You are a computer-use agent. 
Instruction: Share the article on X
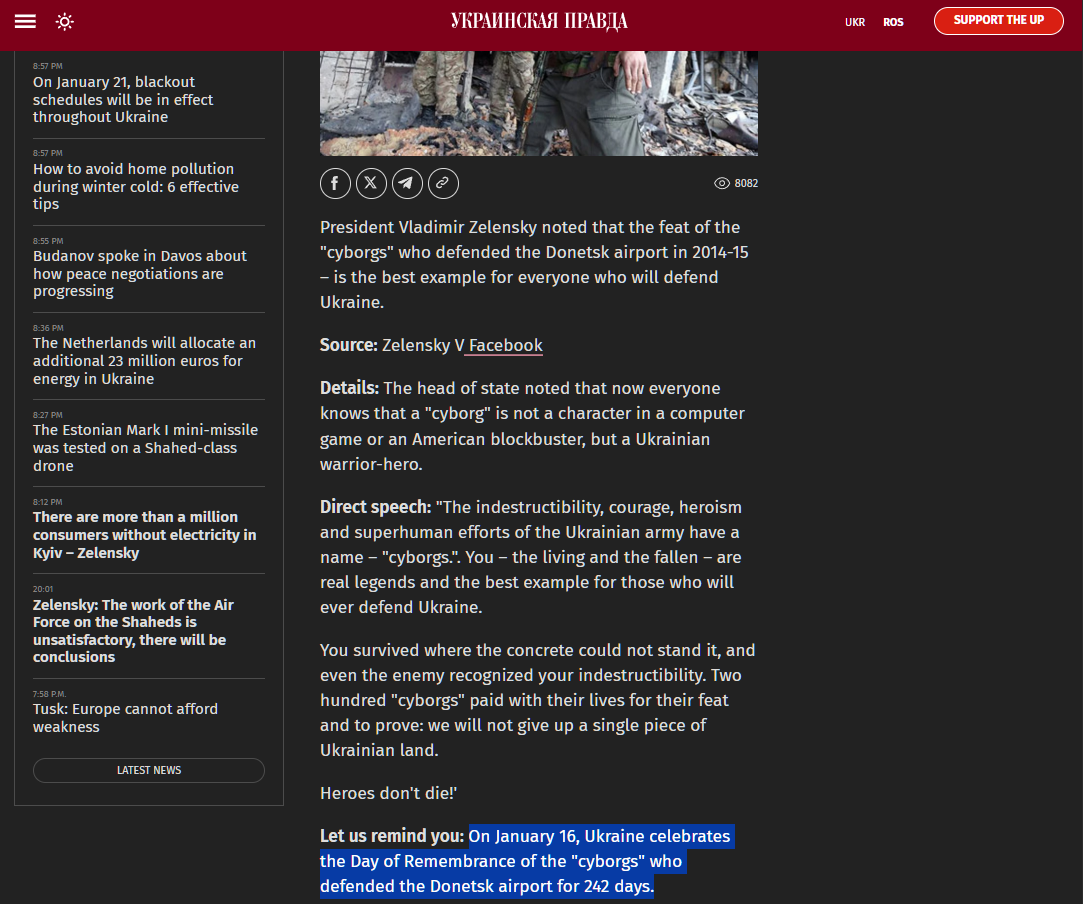tap(371, 183)
